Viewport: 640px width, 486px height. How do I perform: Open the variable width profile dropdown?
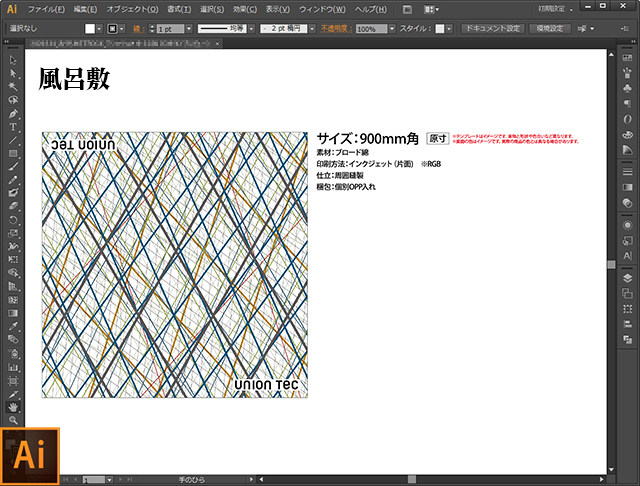click(251, 29)
